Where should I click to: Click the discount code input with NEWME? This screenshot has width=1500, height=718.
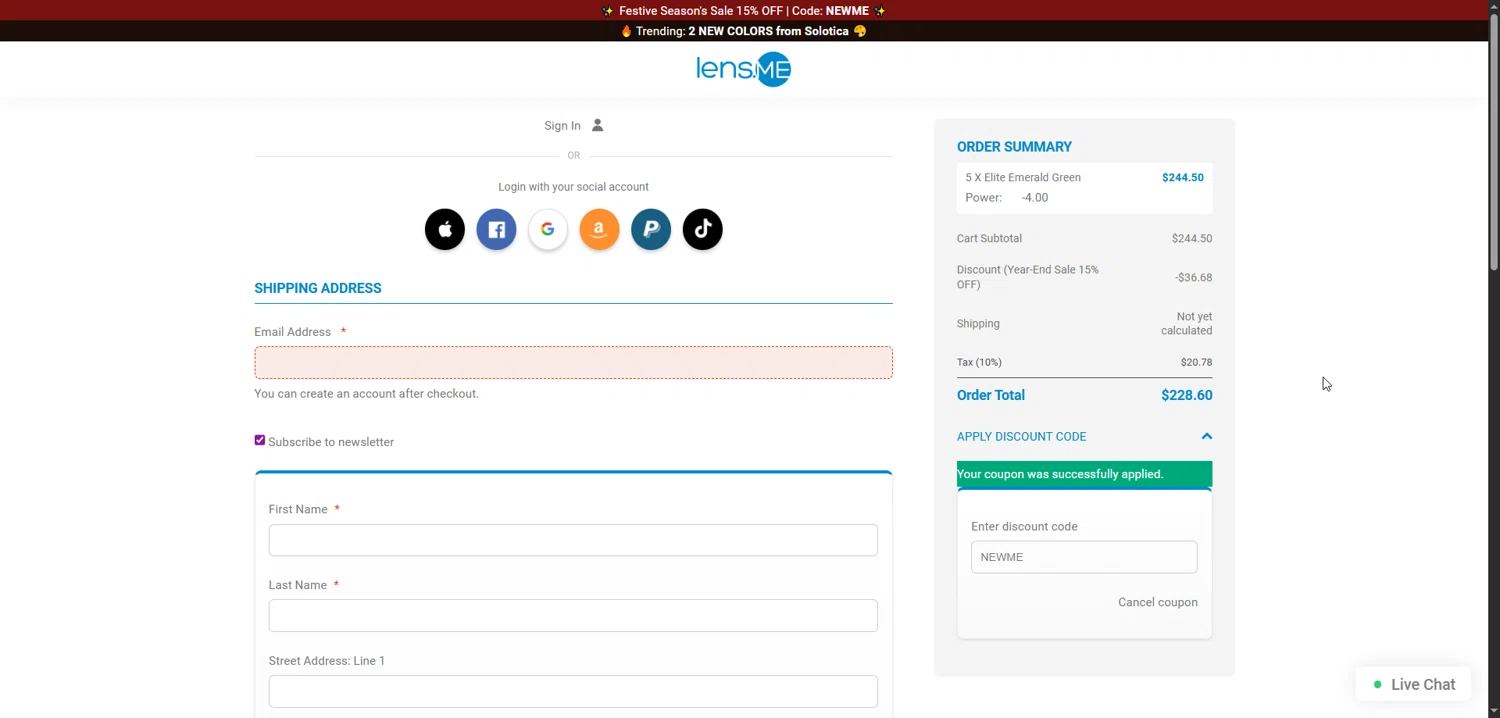click(1084, 557)
